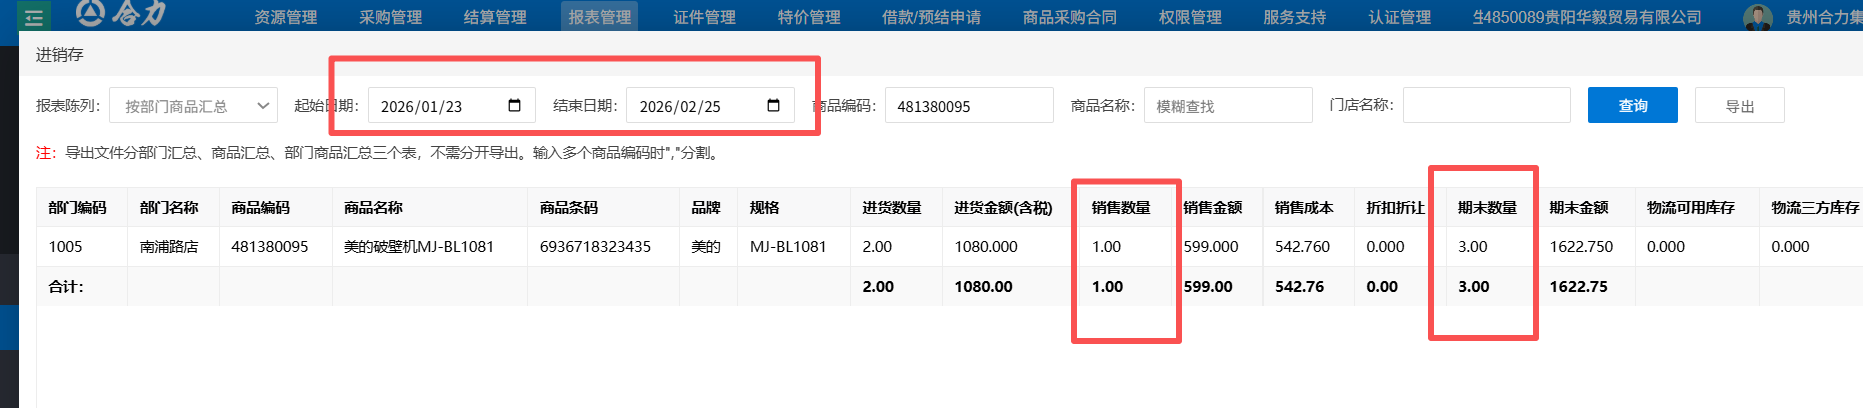Screen dimensions: 1863x408
Task: Open calendar picker for 起始日期
Action: tap(514, 106)
